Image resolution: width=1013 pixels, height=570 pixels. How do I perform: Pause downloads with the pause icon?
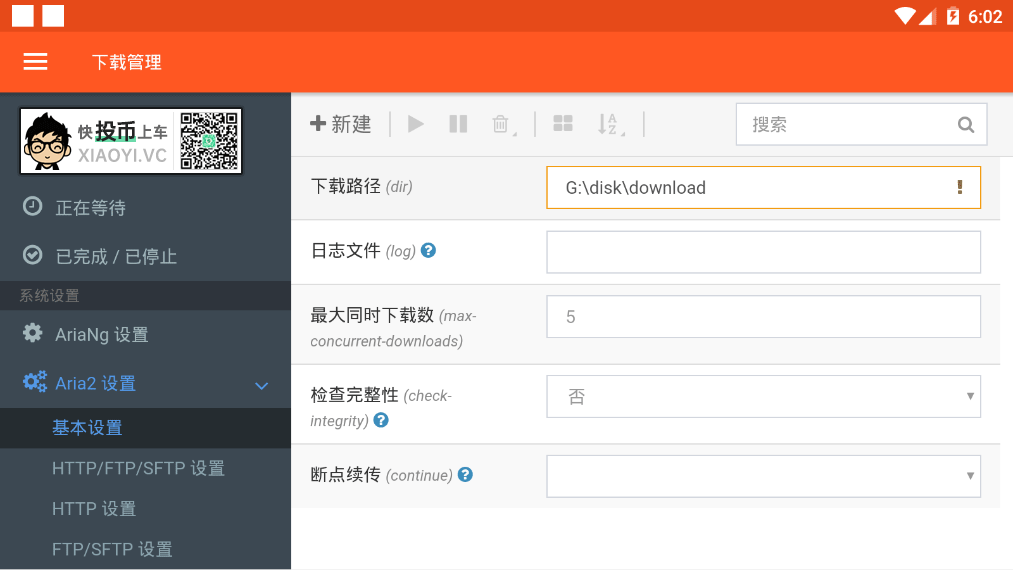click(x=458, y=124)
